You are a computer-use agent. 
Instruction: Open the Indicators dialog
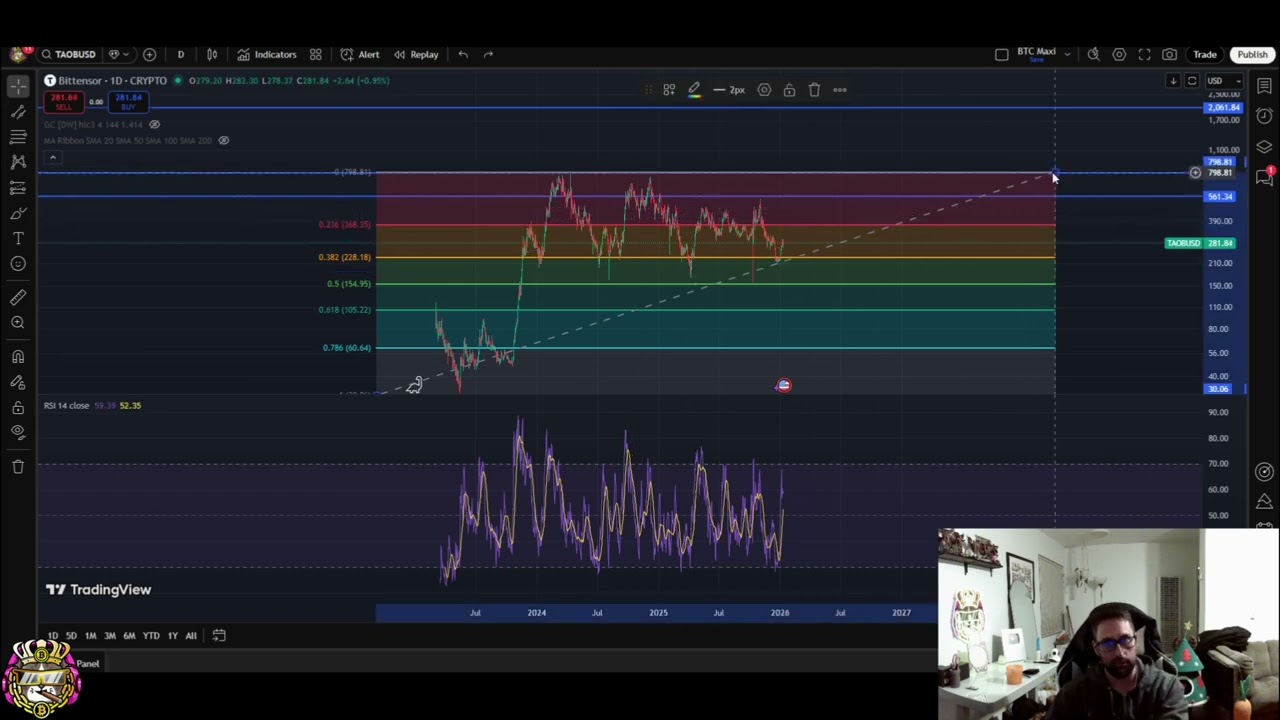point(267,54)
